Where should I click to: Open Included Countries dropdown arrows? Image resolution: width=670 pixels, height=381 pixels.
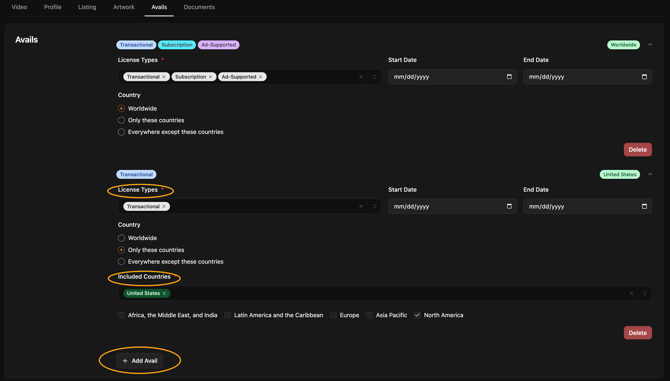(x=645, y=293)
